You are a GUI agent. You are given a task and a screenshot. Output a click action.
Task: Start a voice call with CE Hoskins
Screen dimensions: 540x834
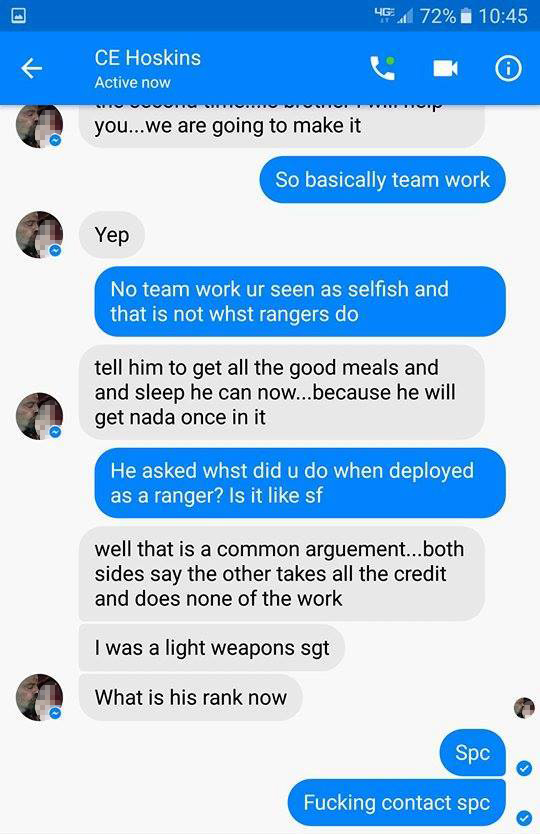(383, 68)
